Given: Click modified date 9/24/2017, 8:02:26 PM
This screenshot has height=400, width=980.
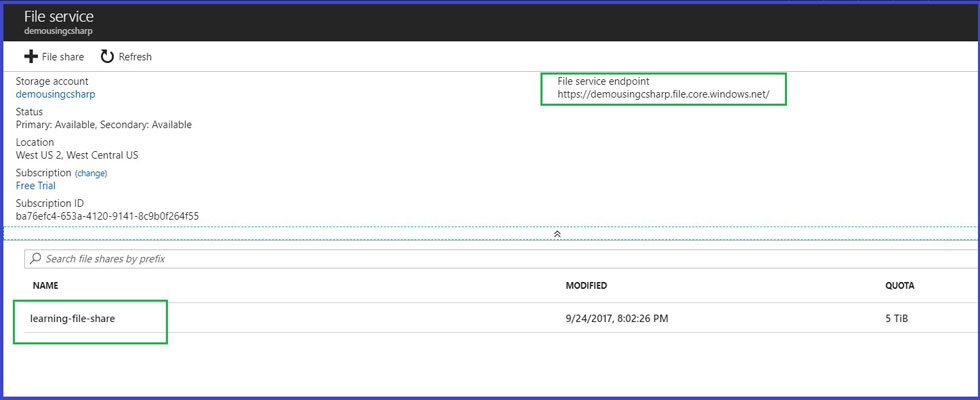Looking at the screenshot, I should click(617, 319).
